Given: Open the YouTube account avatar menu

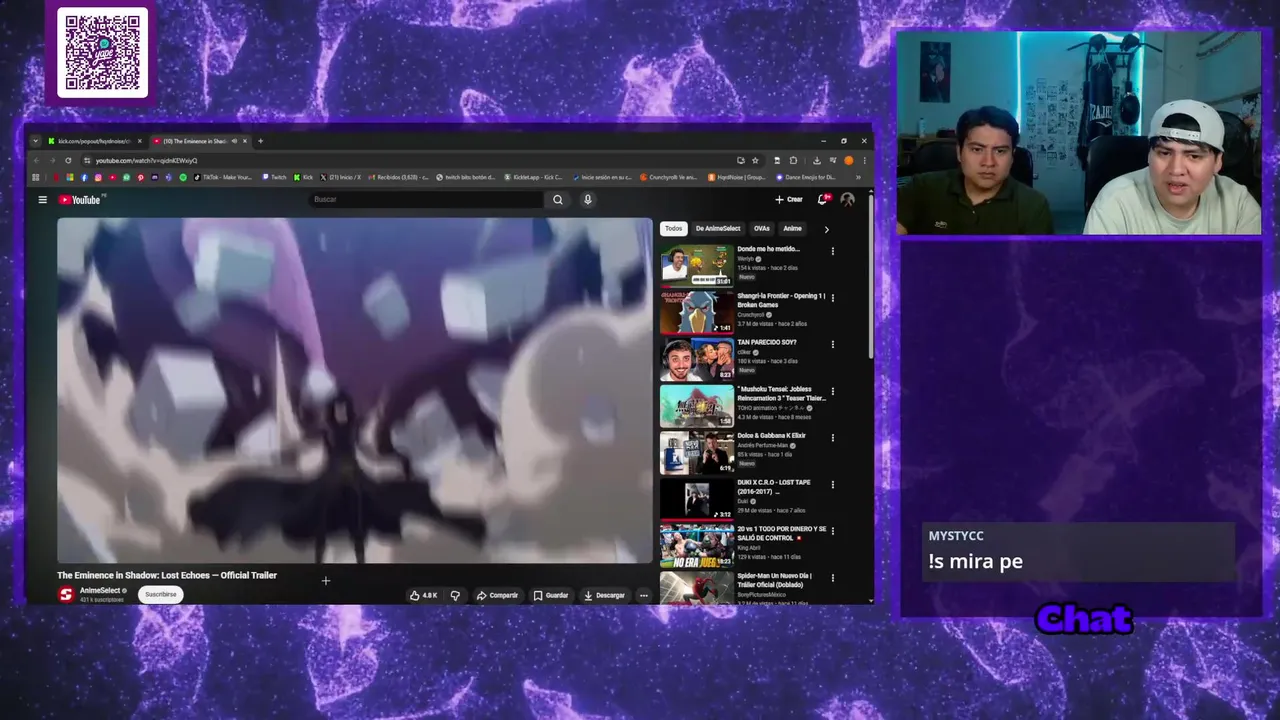Looking at the screenshot, I should 848,199.
